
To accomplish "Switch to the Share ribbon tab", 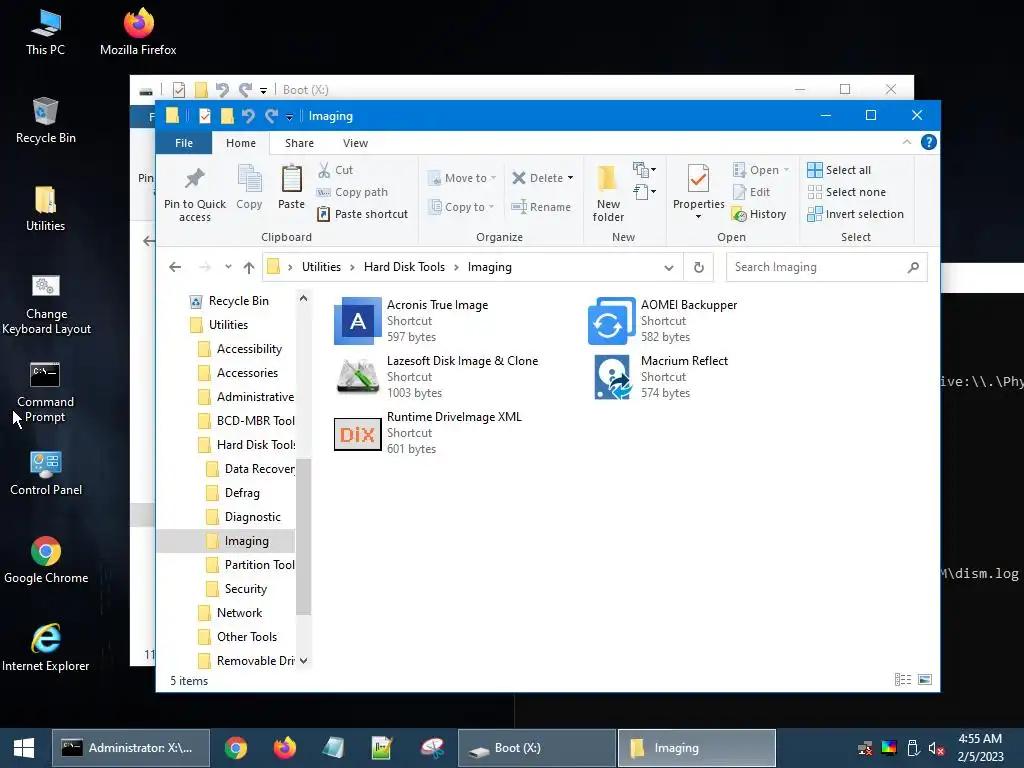I will pos(299,142).
